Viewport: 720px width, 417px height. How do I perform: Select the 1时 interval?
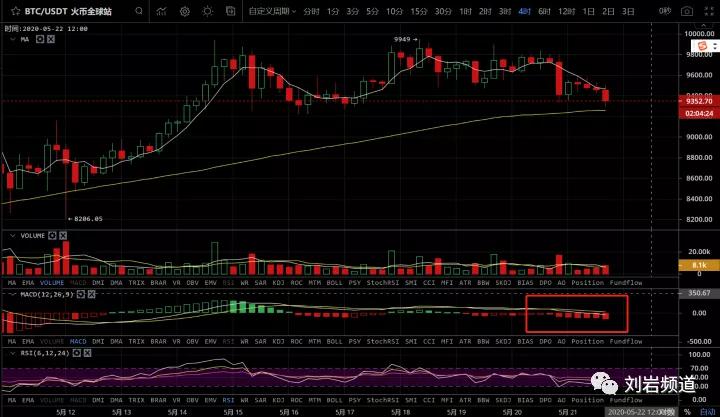point(466,11)
